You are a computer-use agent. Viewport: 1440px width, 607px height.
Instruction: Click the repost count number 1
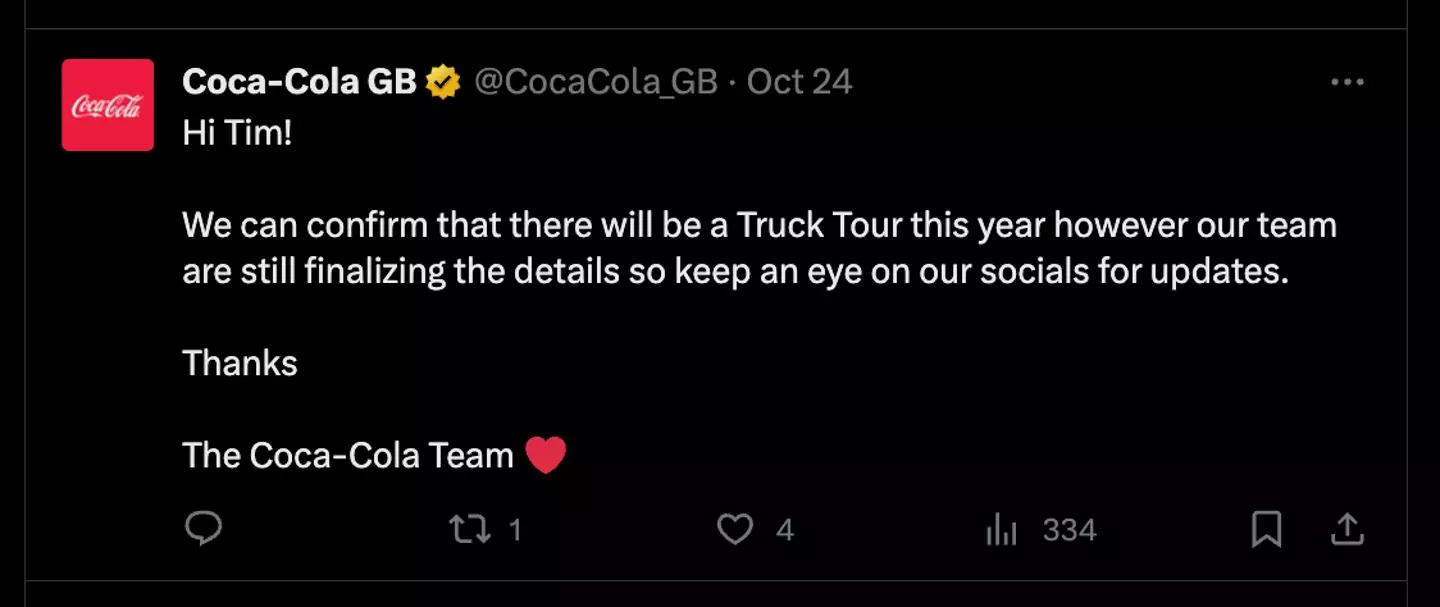pos(515,530)
